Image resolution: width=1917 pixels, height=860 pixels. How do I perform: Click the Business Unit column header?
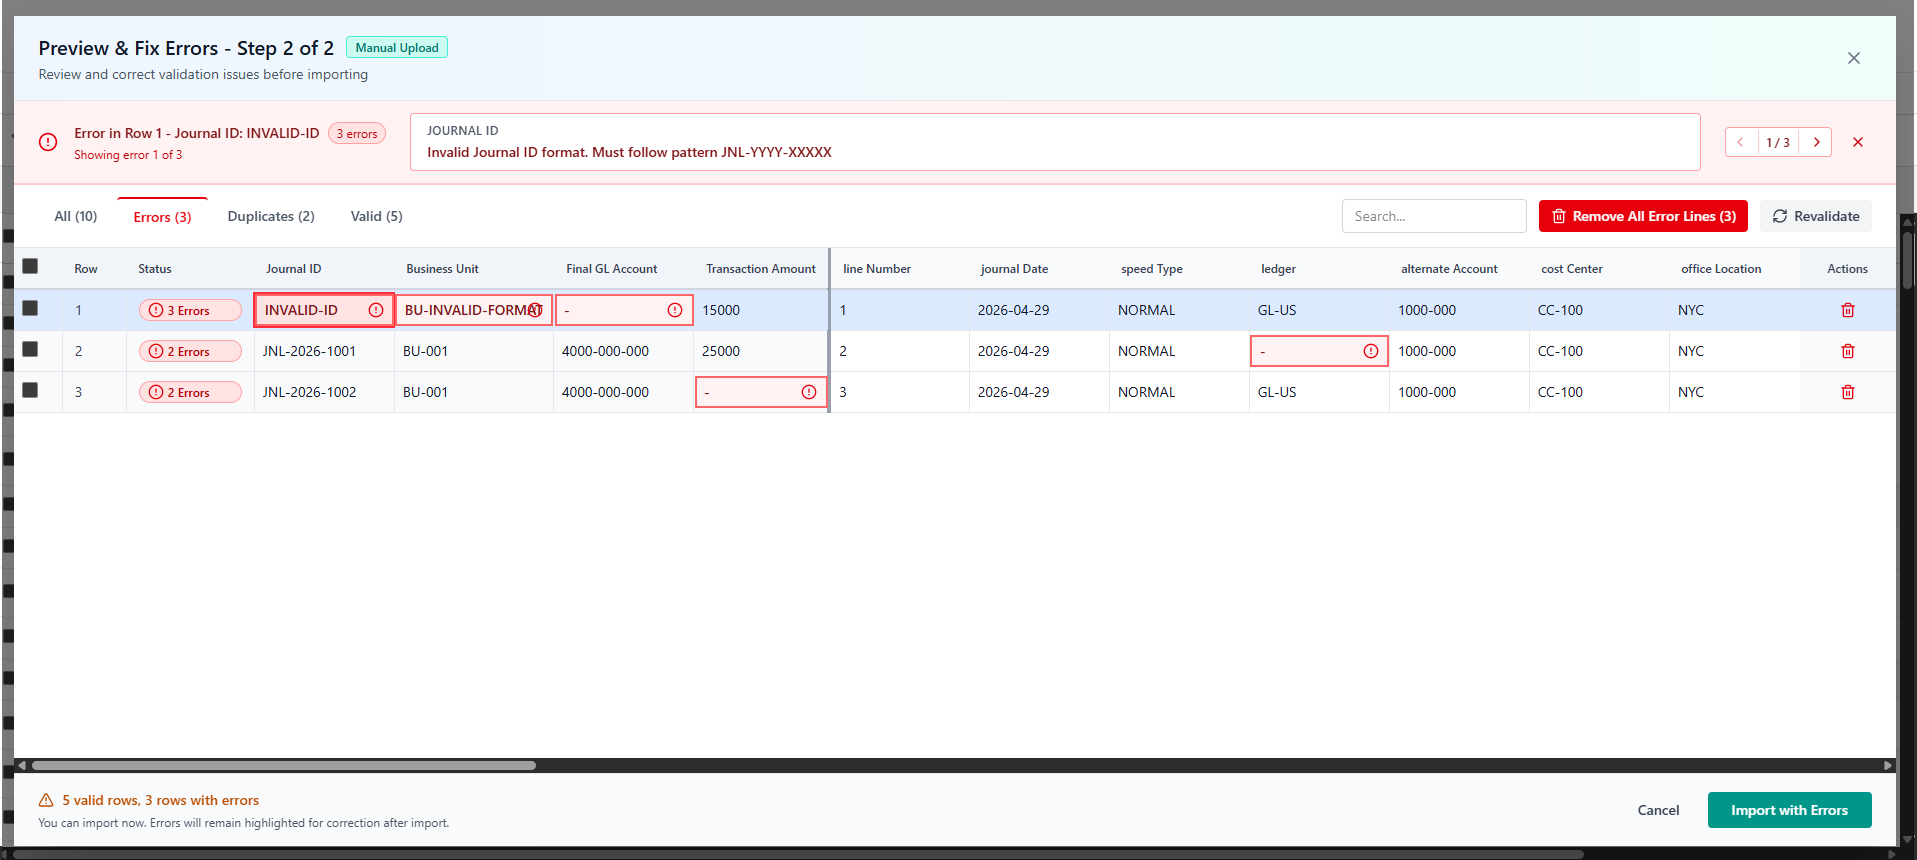442,269
